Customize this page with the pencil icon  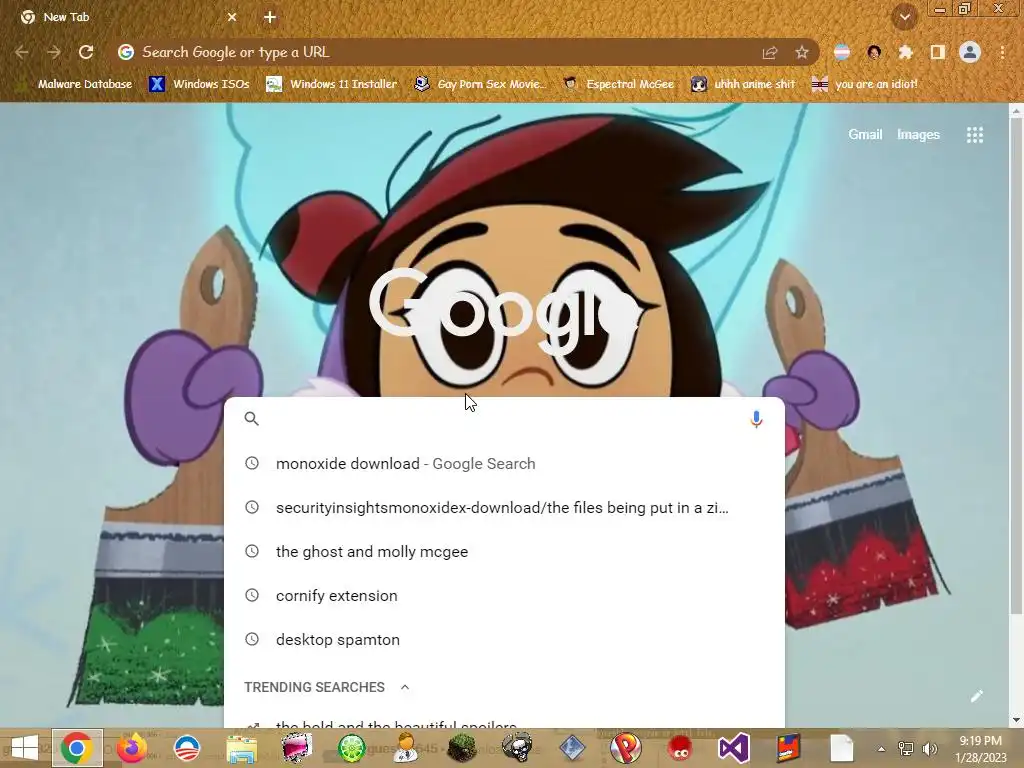point(976,696)
